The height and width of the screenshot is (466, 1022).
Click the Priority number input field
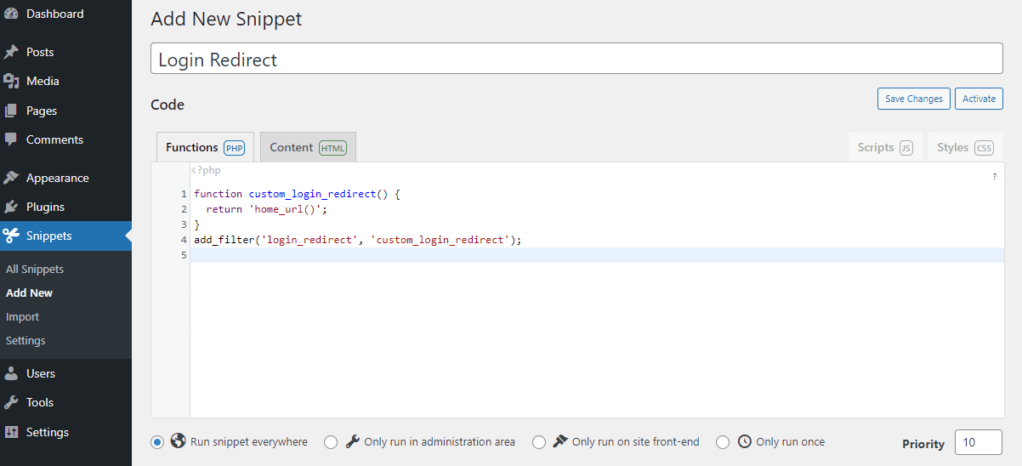click(977, 443)
